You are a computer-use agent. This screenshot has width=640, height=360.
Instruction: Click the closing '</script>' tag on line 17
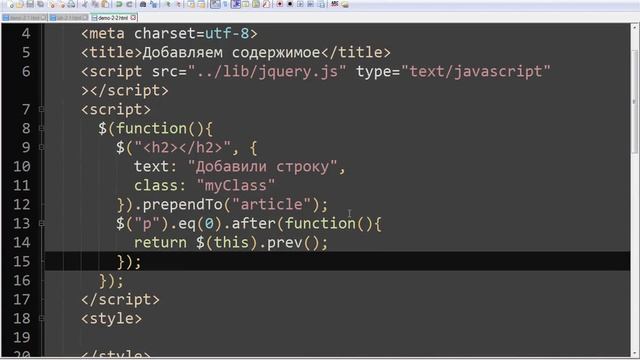point(120,300)
